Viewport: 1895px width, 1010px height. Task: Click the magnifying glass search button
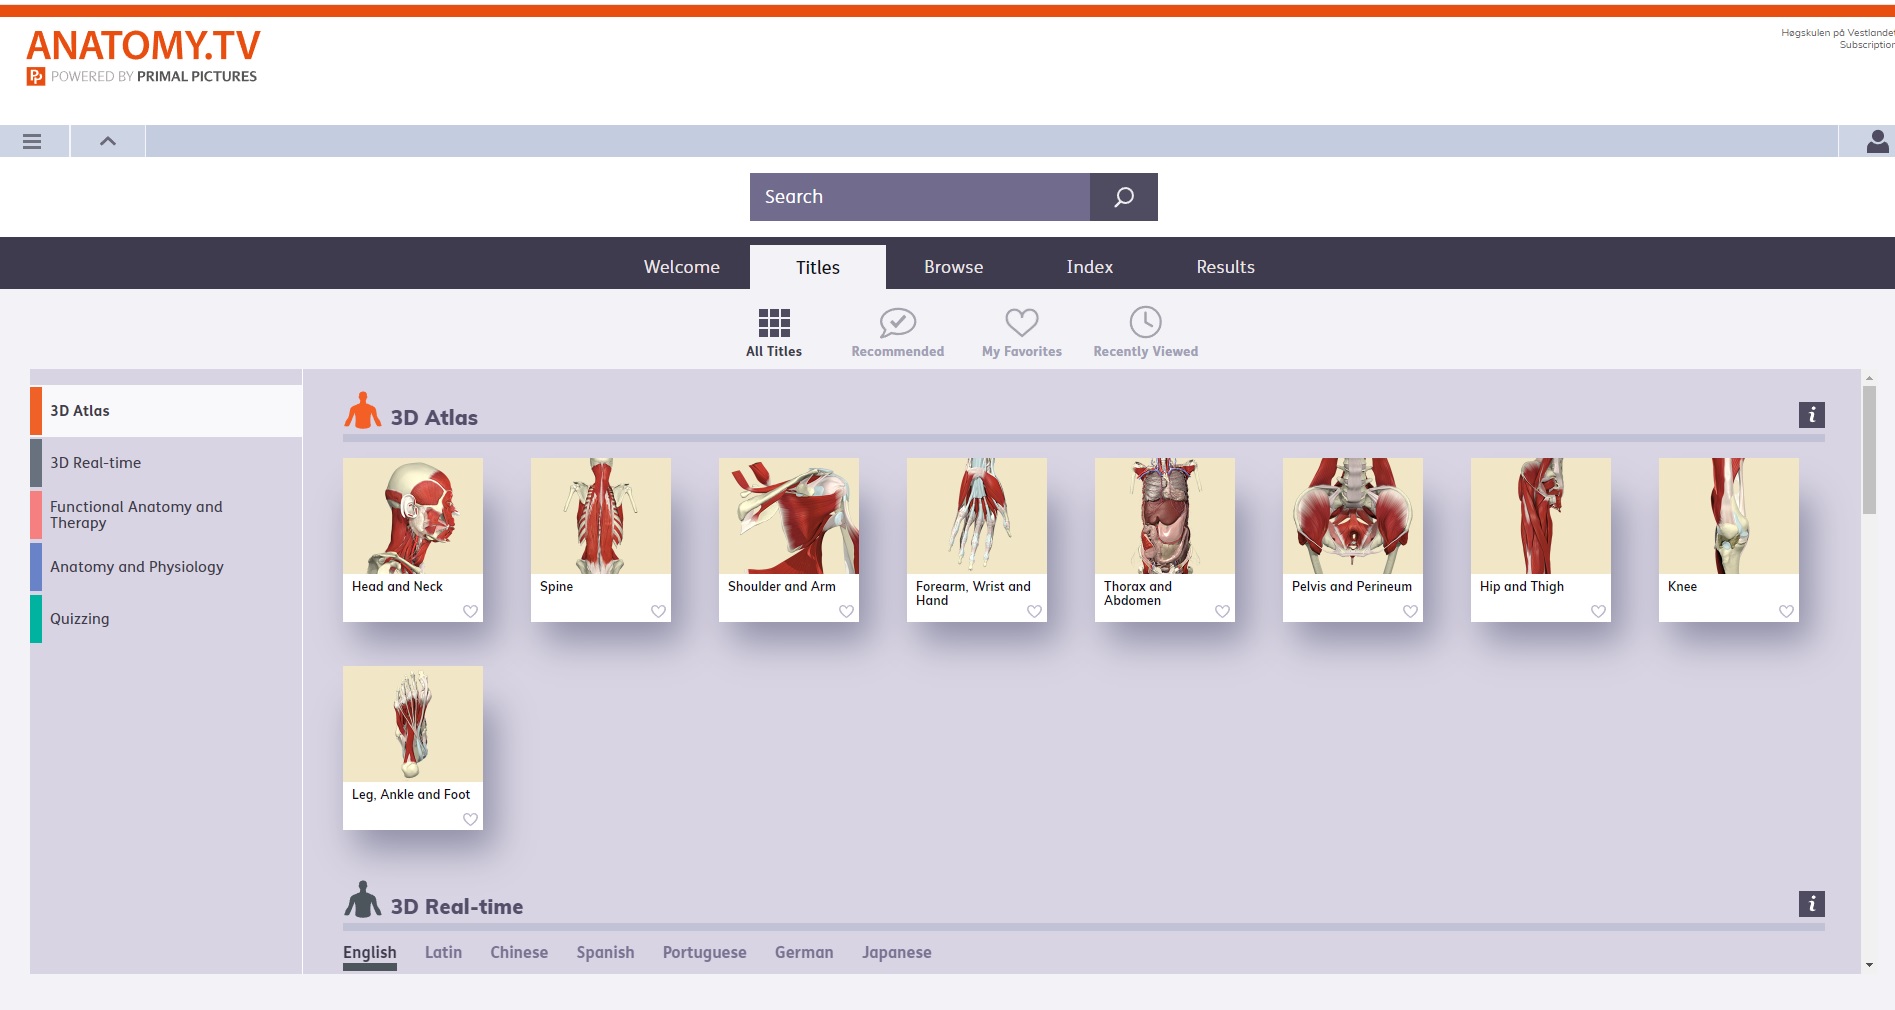coord(1123,197)
